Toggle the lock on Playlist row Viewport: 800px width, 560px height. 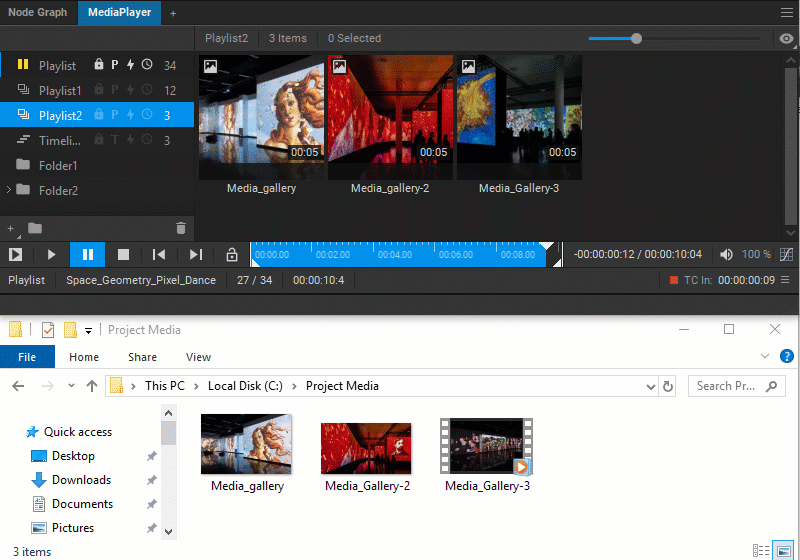coord(99,64)
